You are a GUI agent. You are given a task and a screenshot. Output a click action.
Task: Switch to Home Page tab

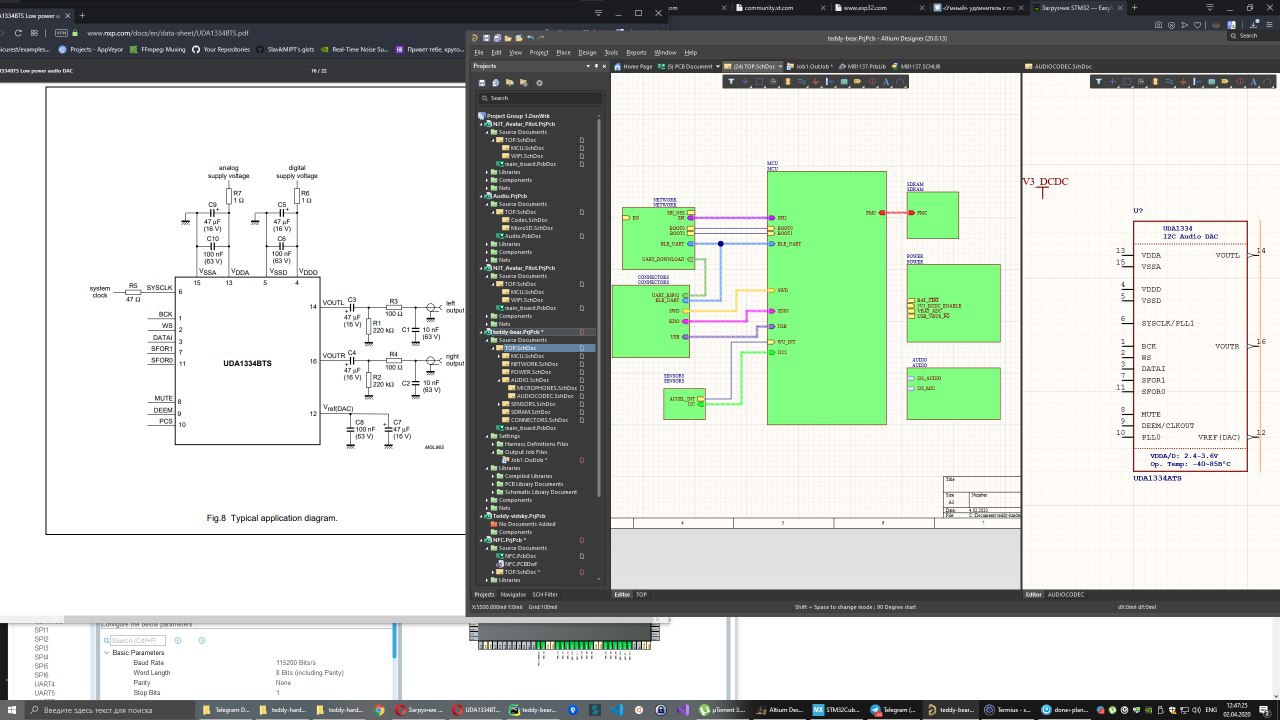632,66
